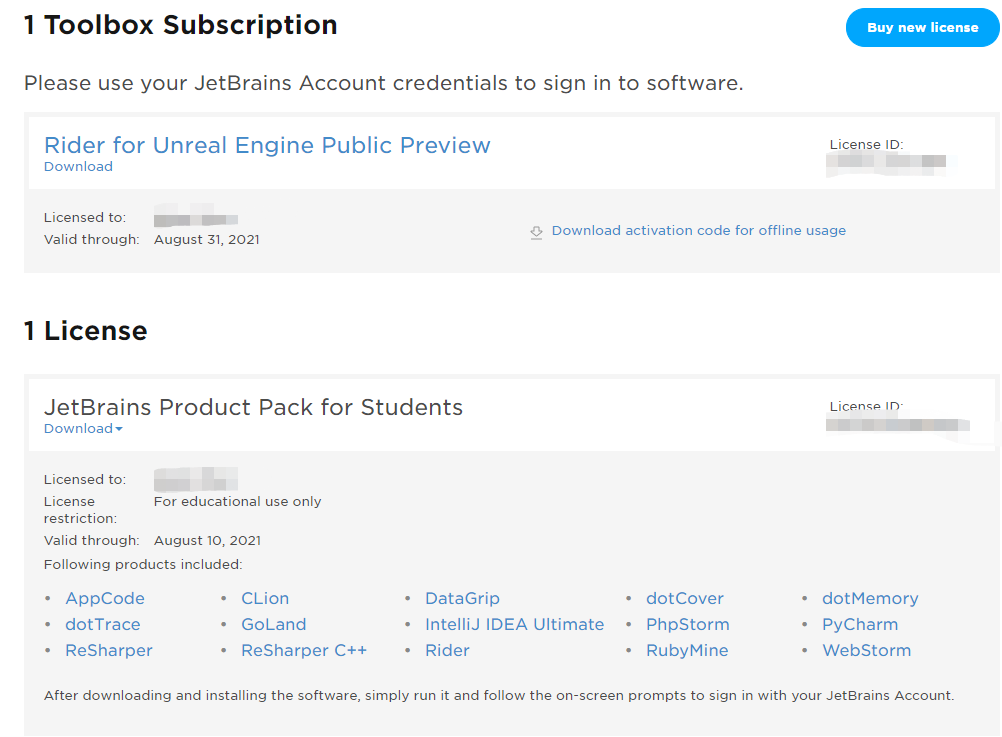
Task: Open the GoLand product link
Action: [274, 625]
